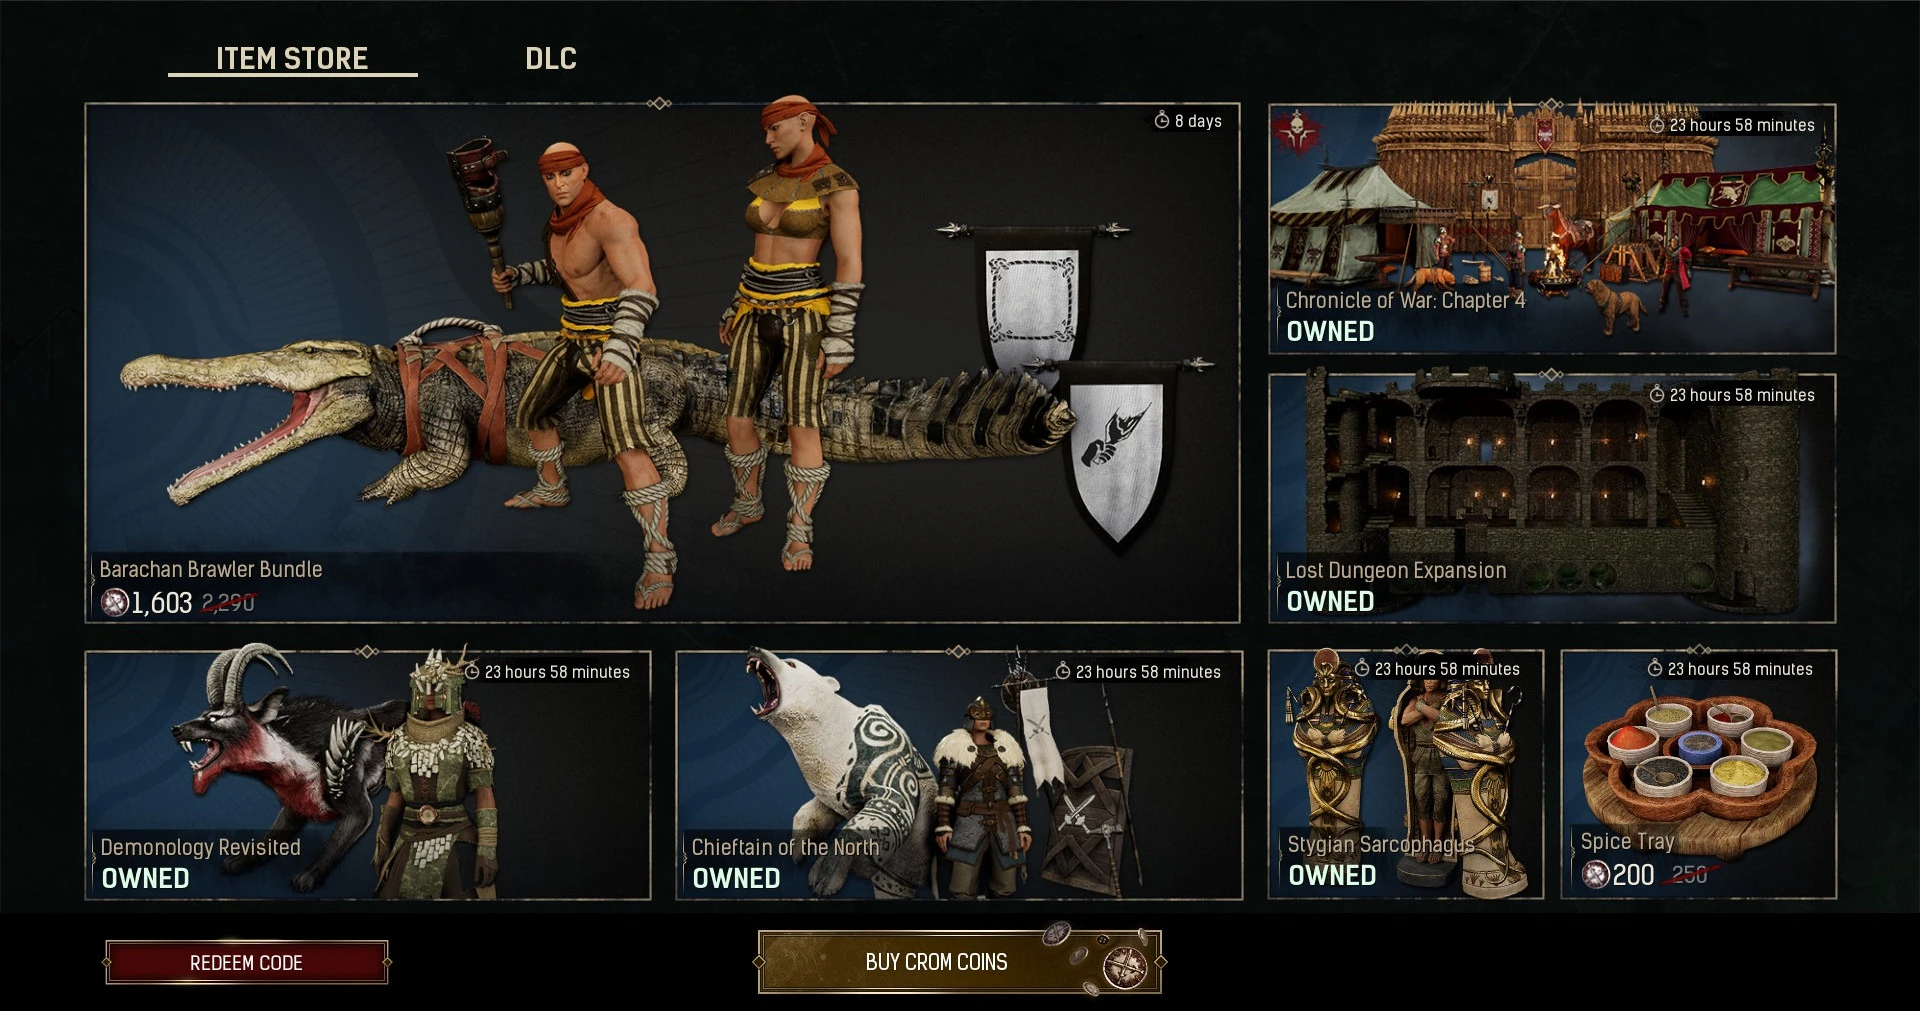The width and height of the screenshot is (1920, 1011).
Task: View the Chieftain of the North bundle
Action: coord(959,775)
